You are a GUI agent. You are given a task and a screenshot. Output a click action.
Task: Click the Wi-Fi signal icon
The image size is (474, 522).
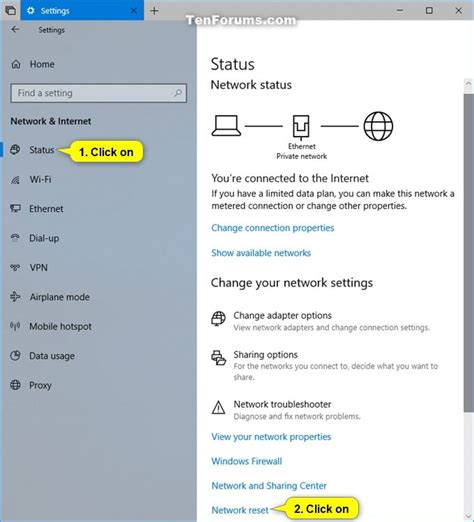click(x=15, y=180)
